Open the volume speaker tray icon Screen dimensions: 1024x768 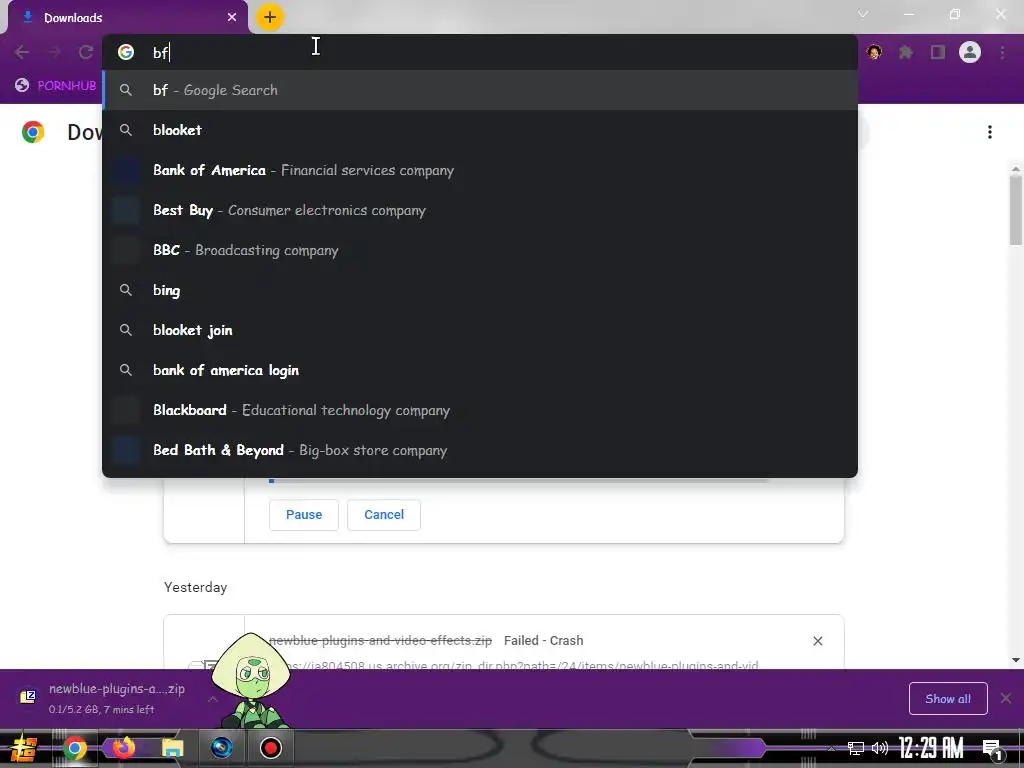(x=880, y=748)
